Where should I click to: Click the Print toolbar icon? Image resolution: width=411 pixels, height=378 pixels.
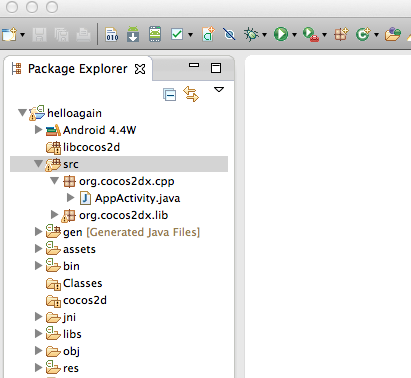(x=83, y=34)
